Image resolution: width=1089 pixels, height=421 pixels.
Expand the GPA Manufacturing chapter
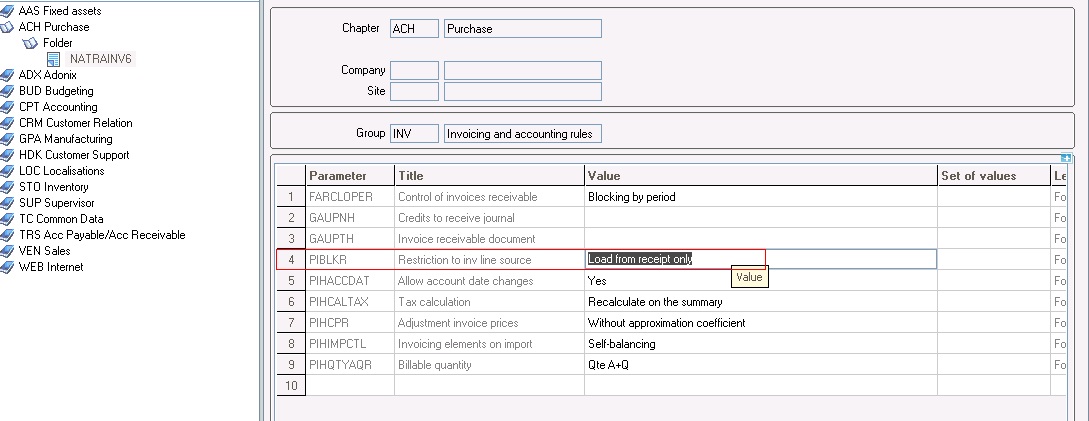(x=65, y=139)
